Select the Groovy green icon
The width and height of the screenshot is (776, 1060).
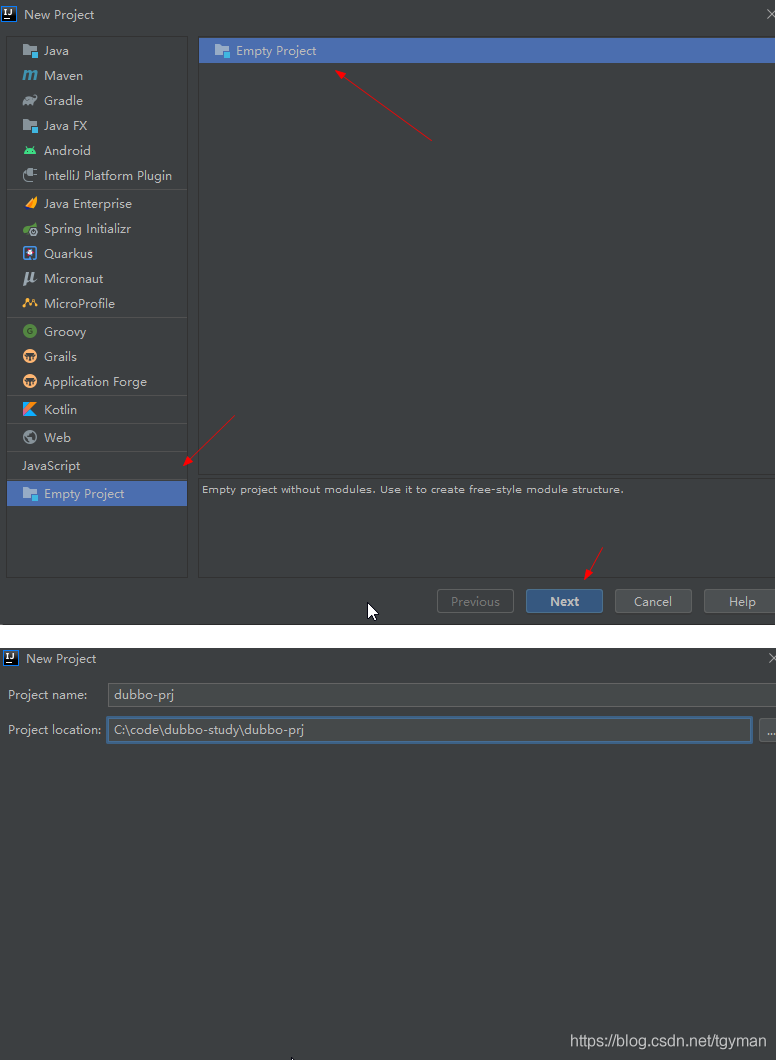(x=30, y=331)
